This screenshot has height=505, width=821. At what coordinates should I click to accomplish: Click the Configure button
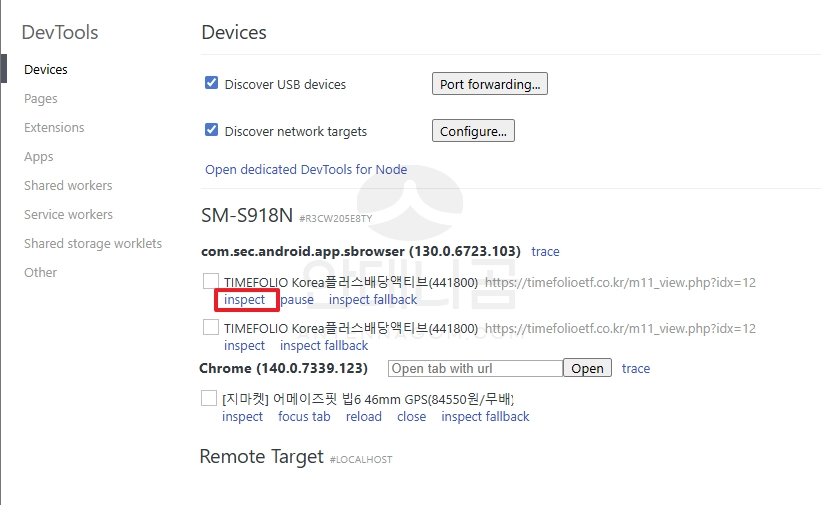(x=473, y=130)
